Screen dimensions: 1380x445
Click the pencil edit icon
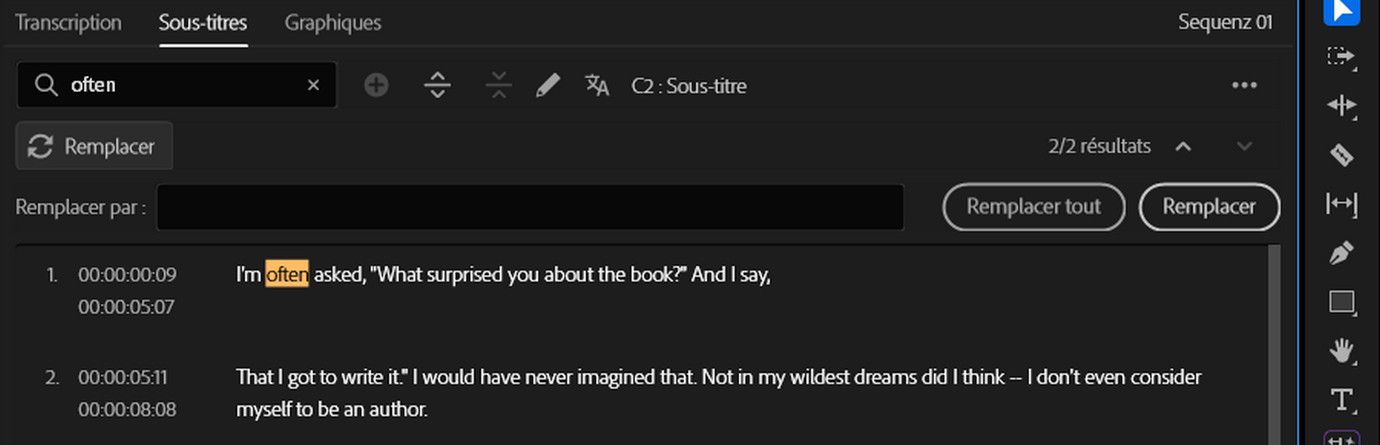pyautogui.click(x=547, y=86)
